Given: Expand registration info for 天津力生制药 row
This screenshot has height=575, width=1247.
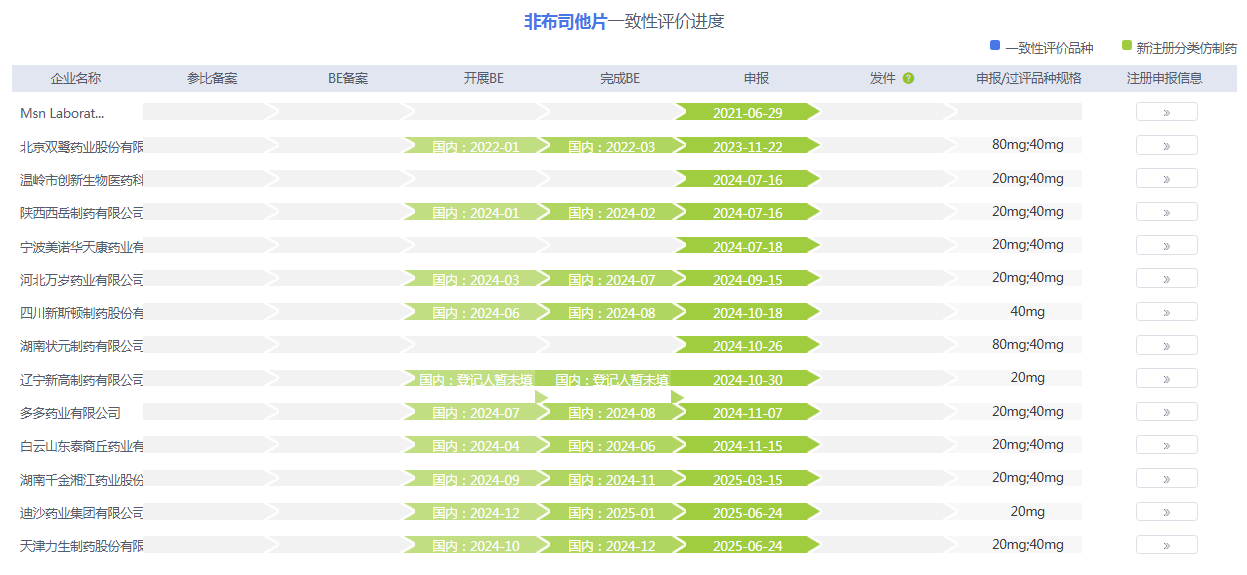Looking at the screenshot, I should 1166,545.
